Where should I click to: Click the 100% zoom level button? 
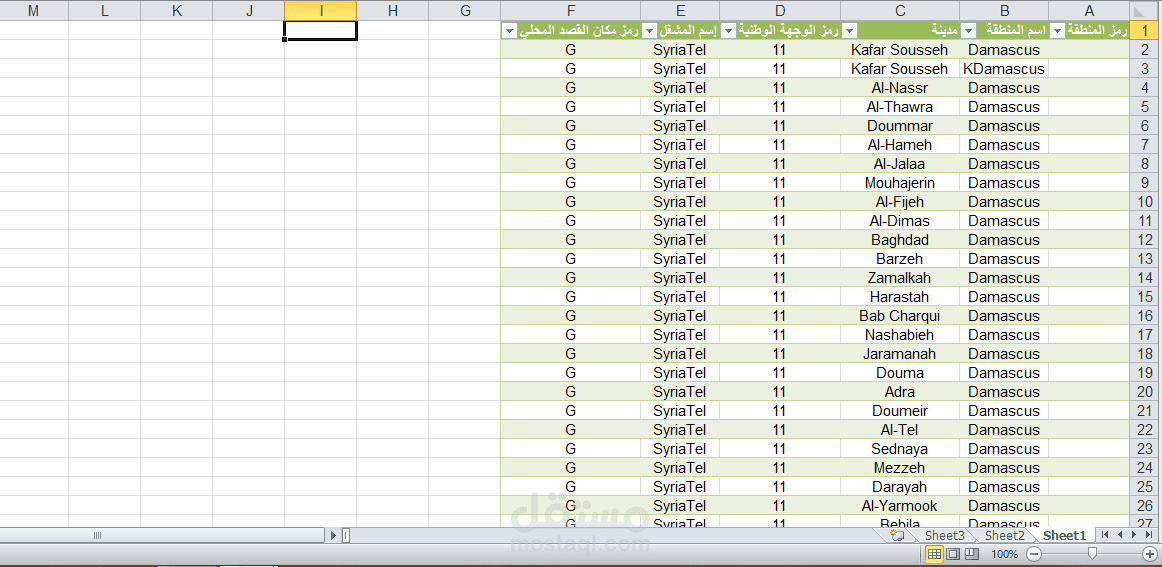tap(1004, 554)
